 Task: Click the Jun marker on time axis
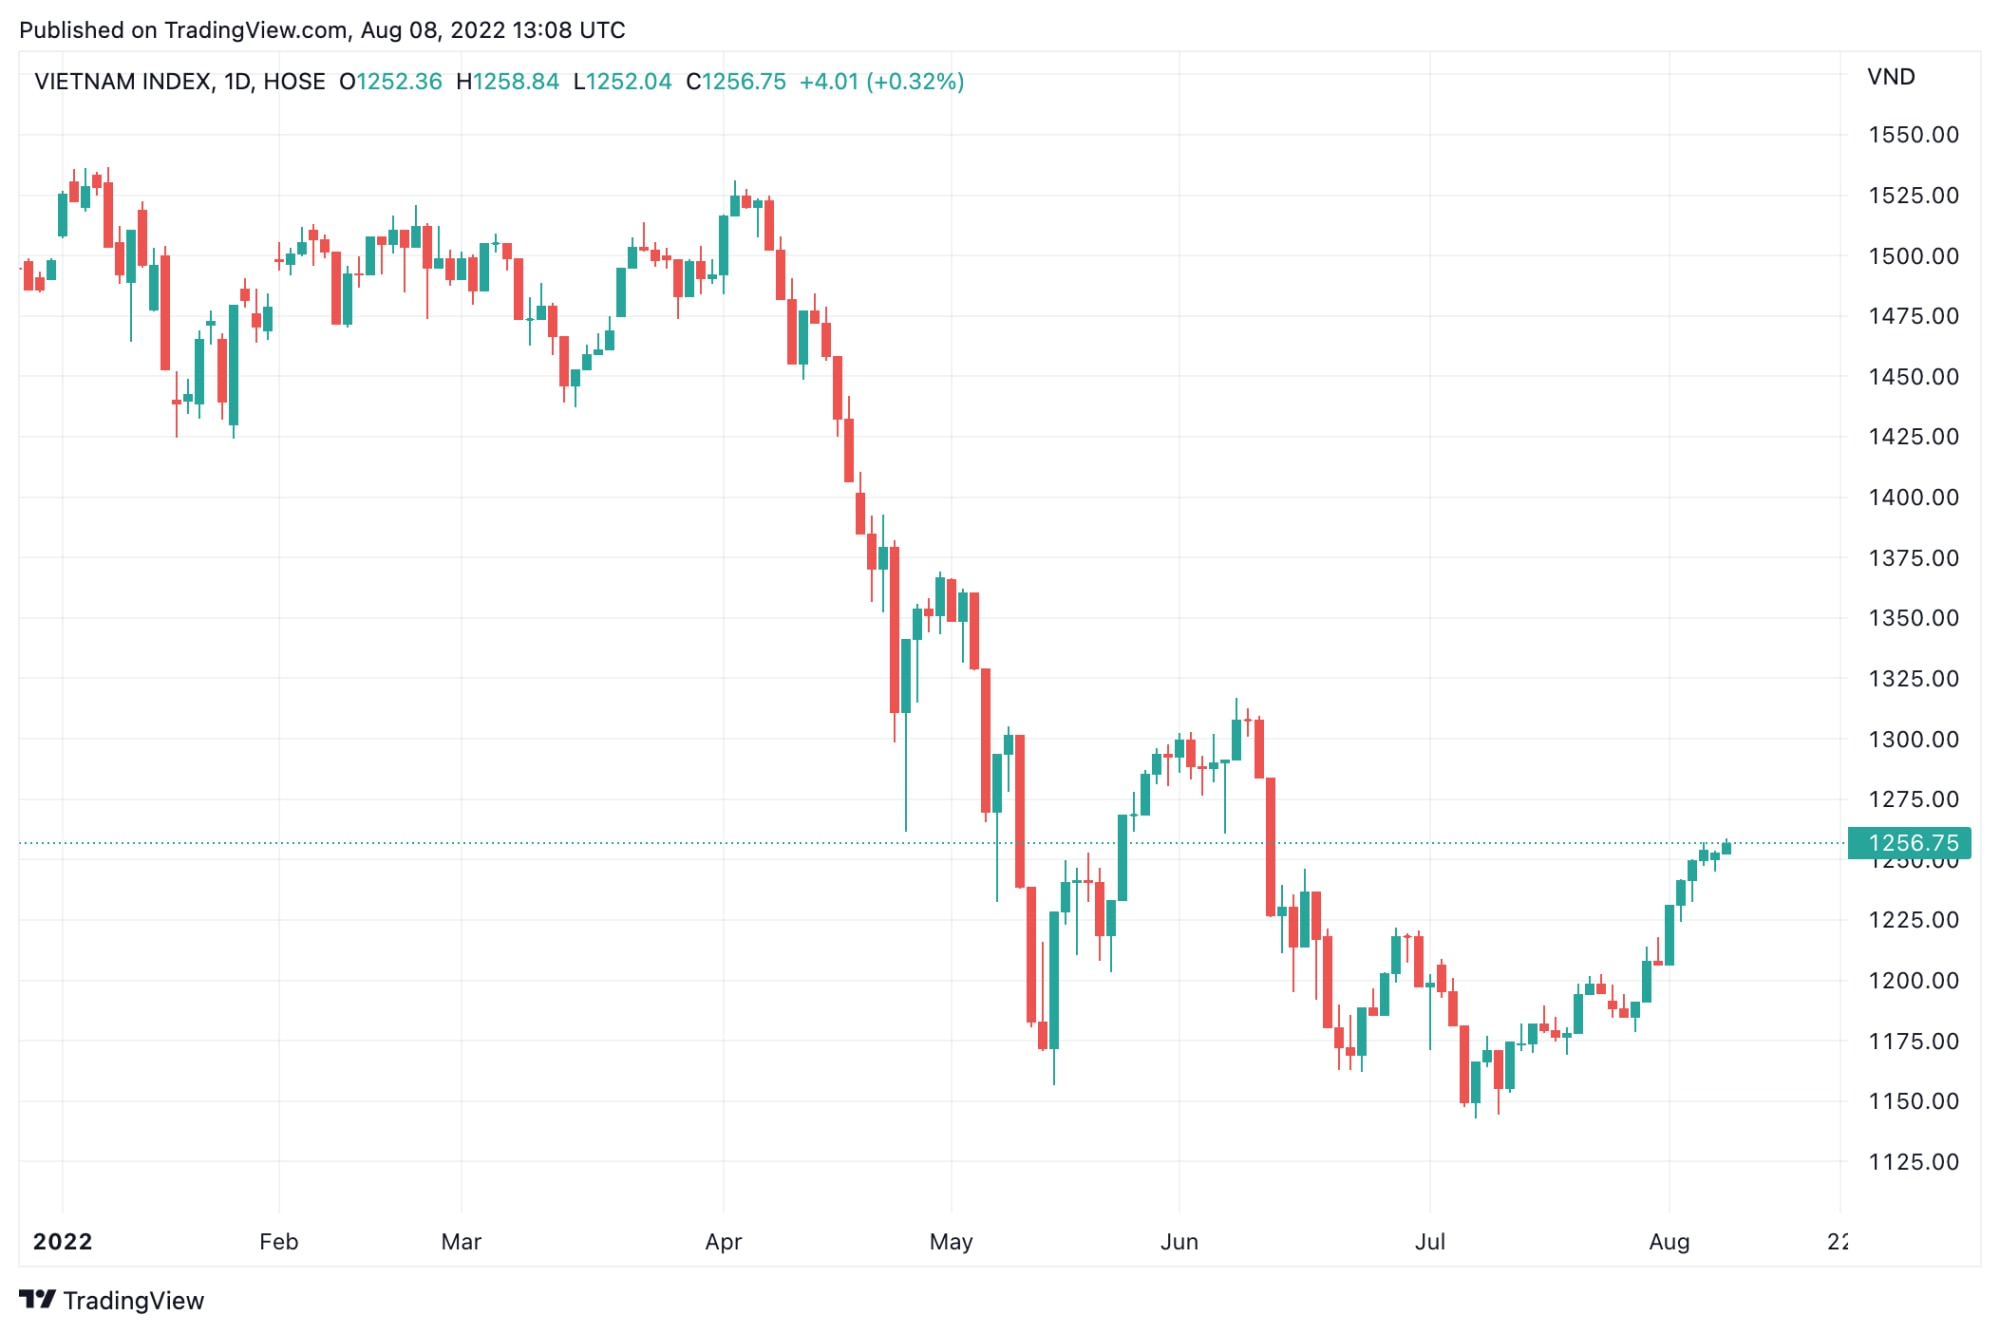click(x=1179, y=1241)
